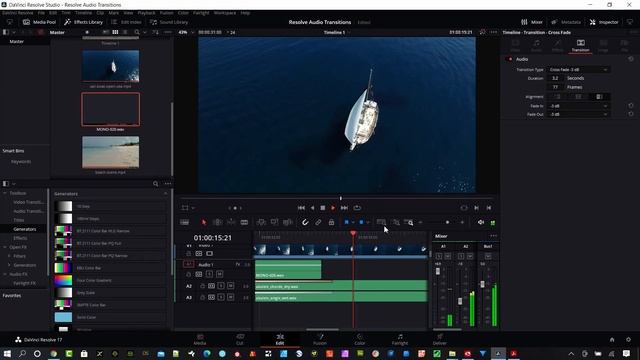Toggle the Position Lock padlock icon

tap(331, 222)
